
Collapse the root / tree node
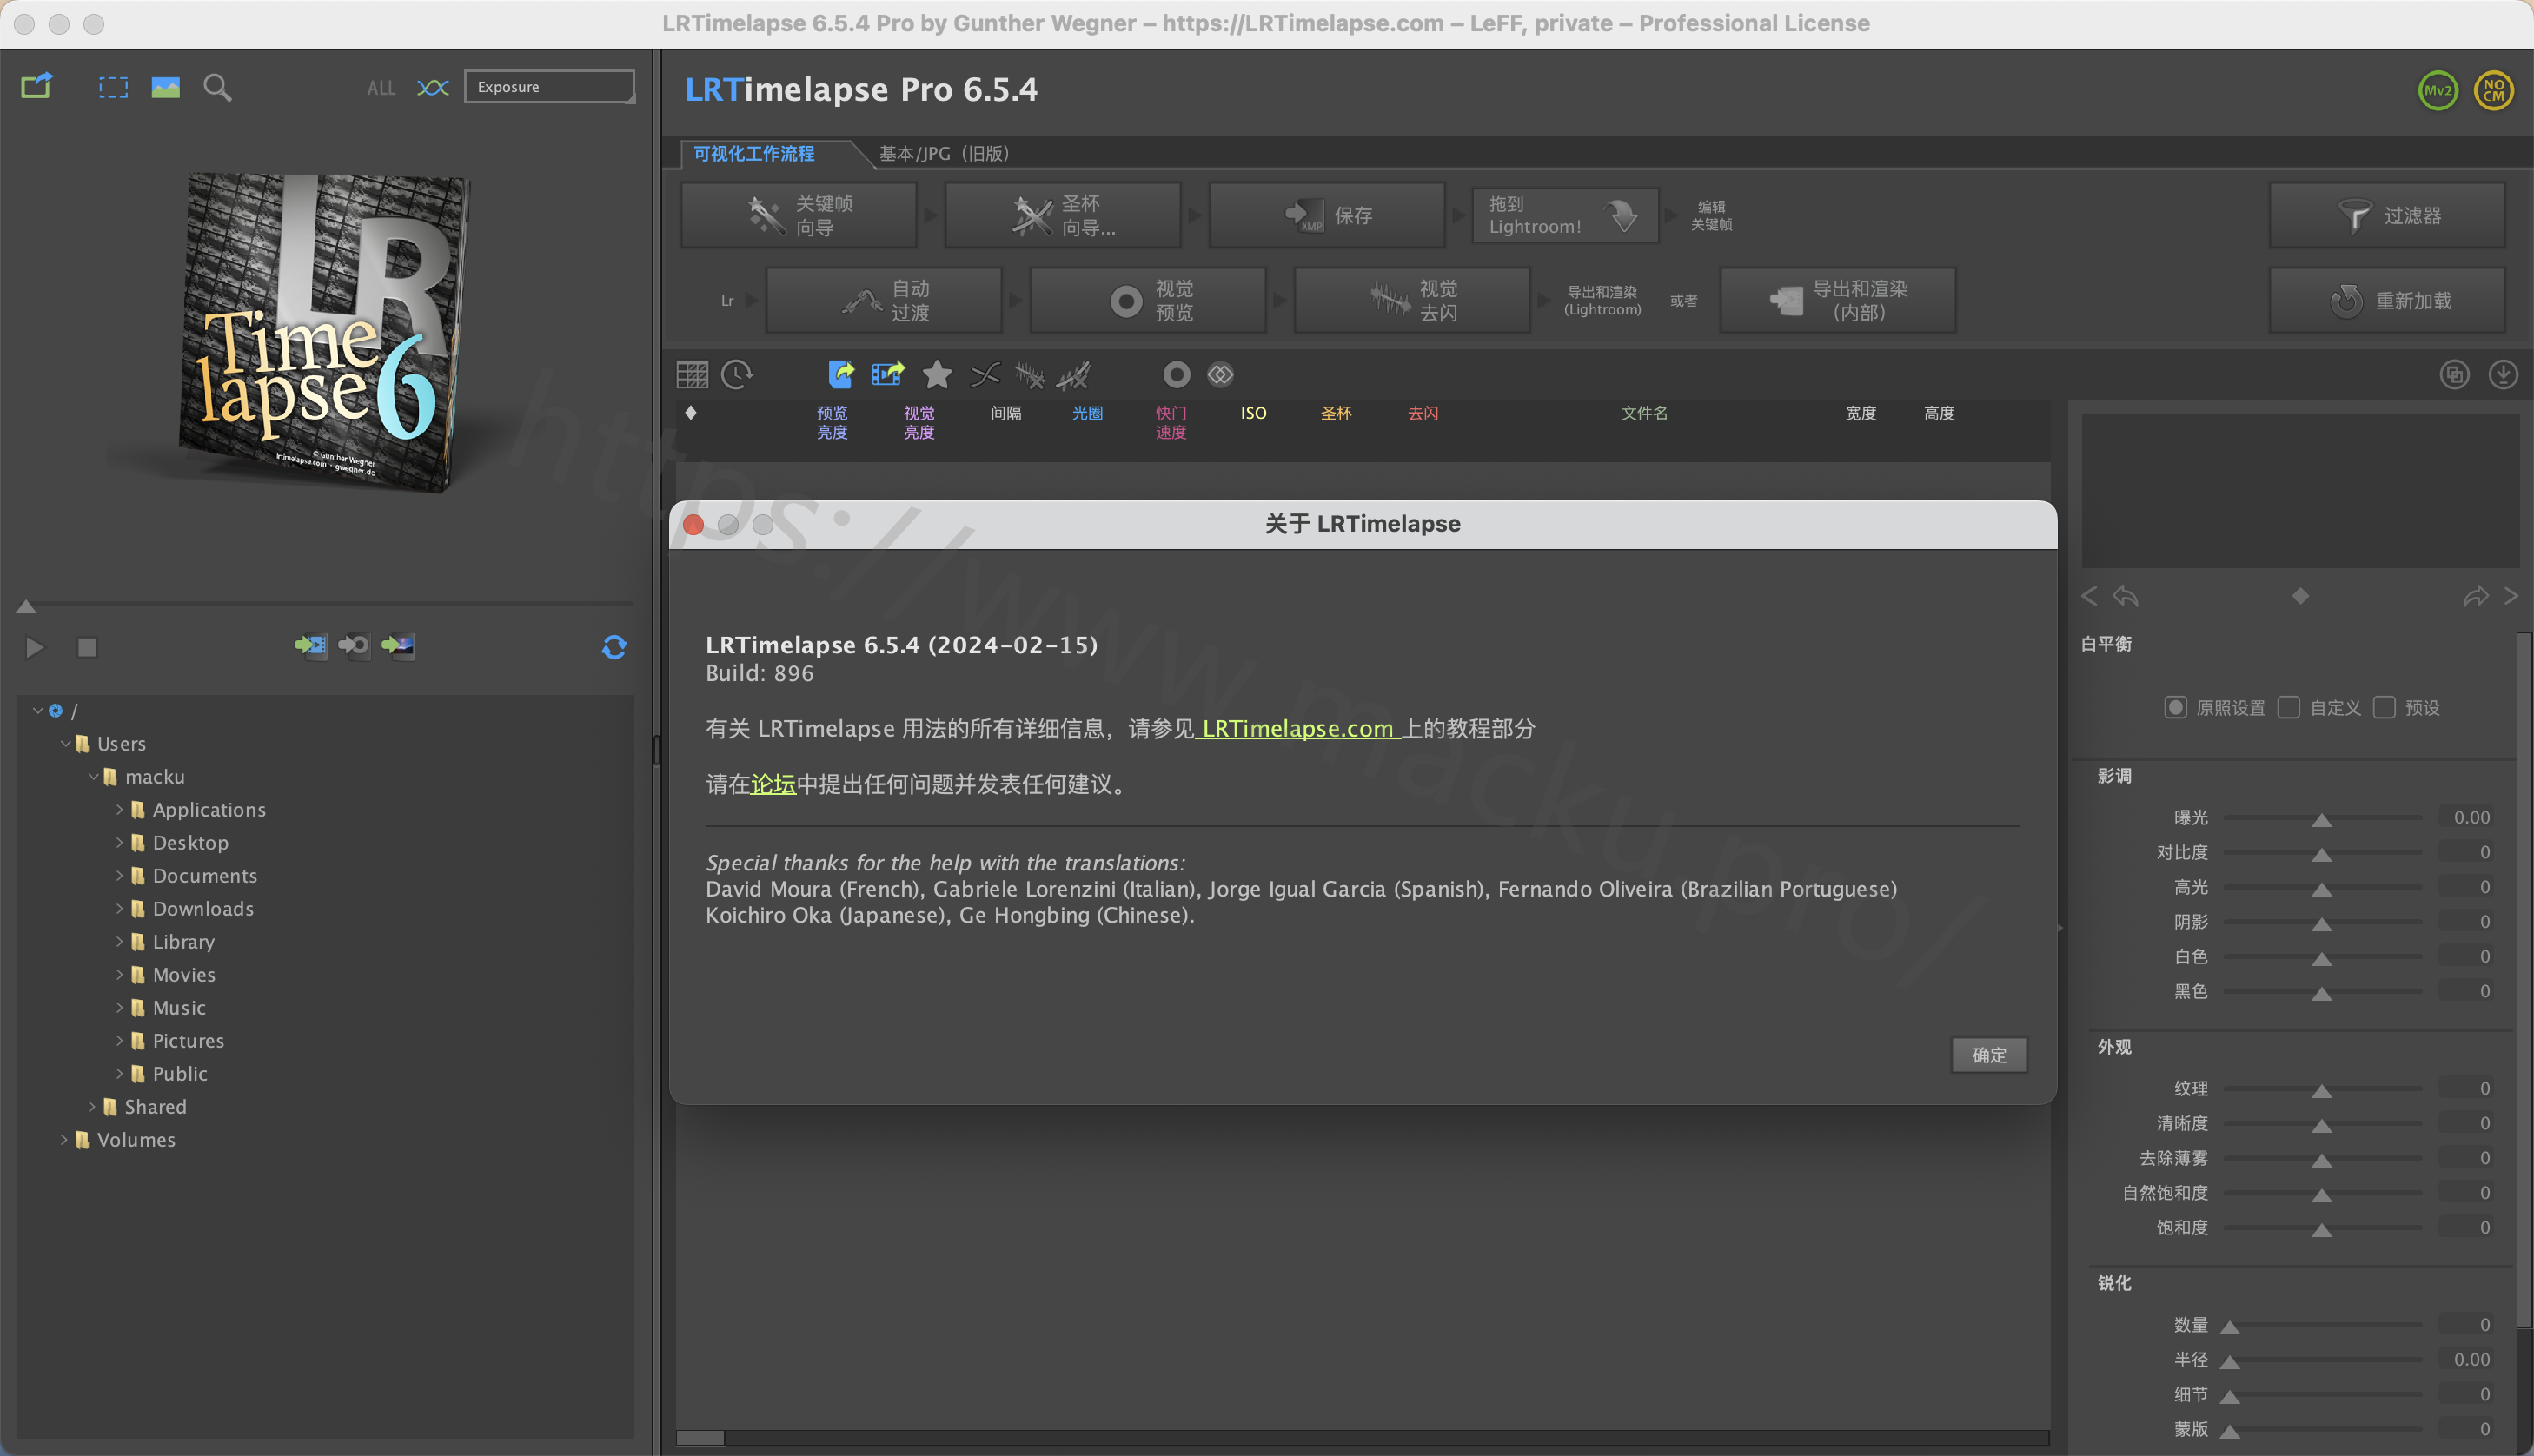click(x=37, y=710)
